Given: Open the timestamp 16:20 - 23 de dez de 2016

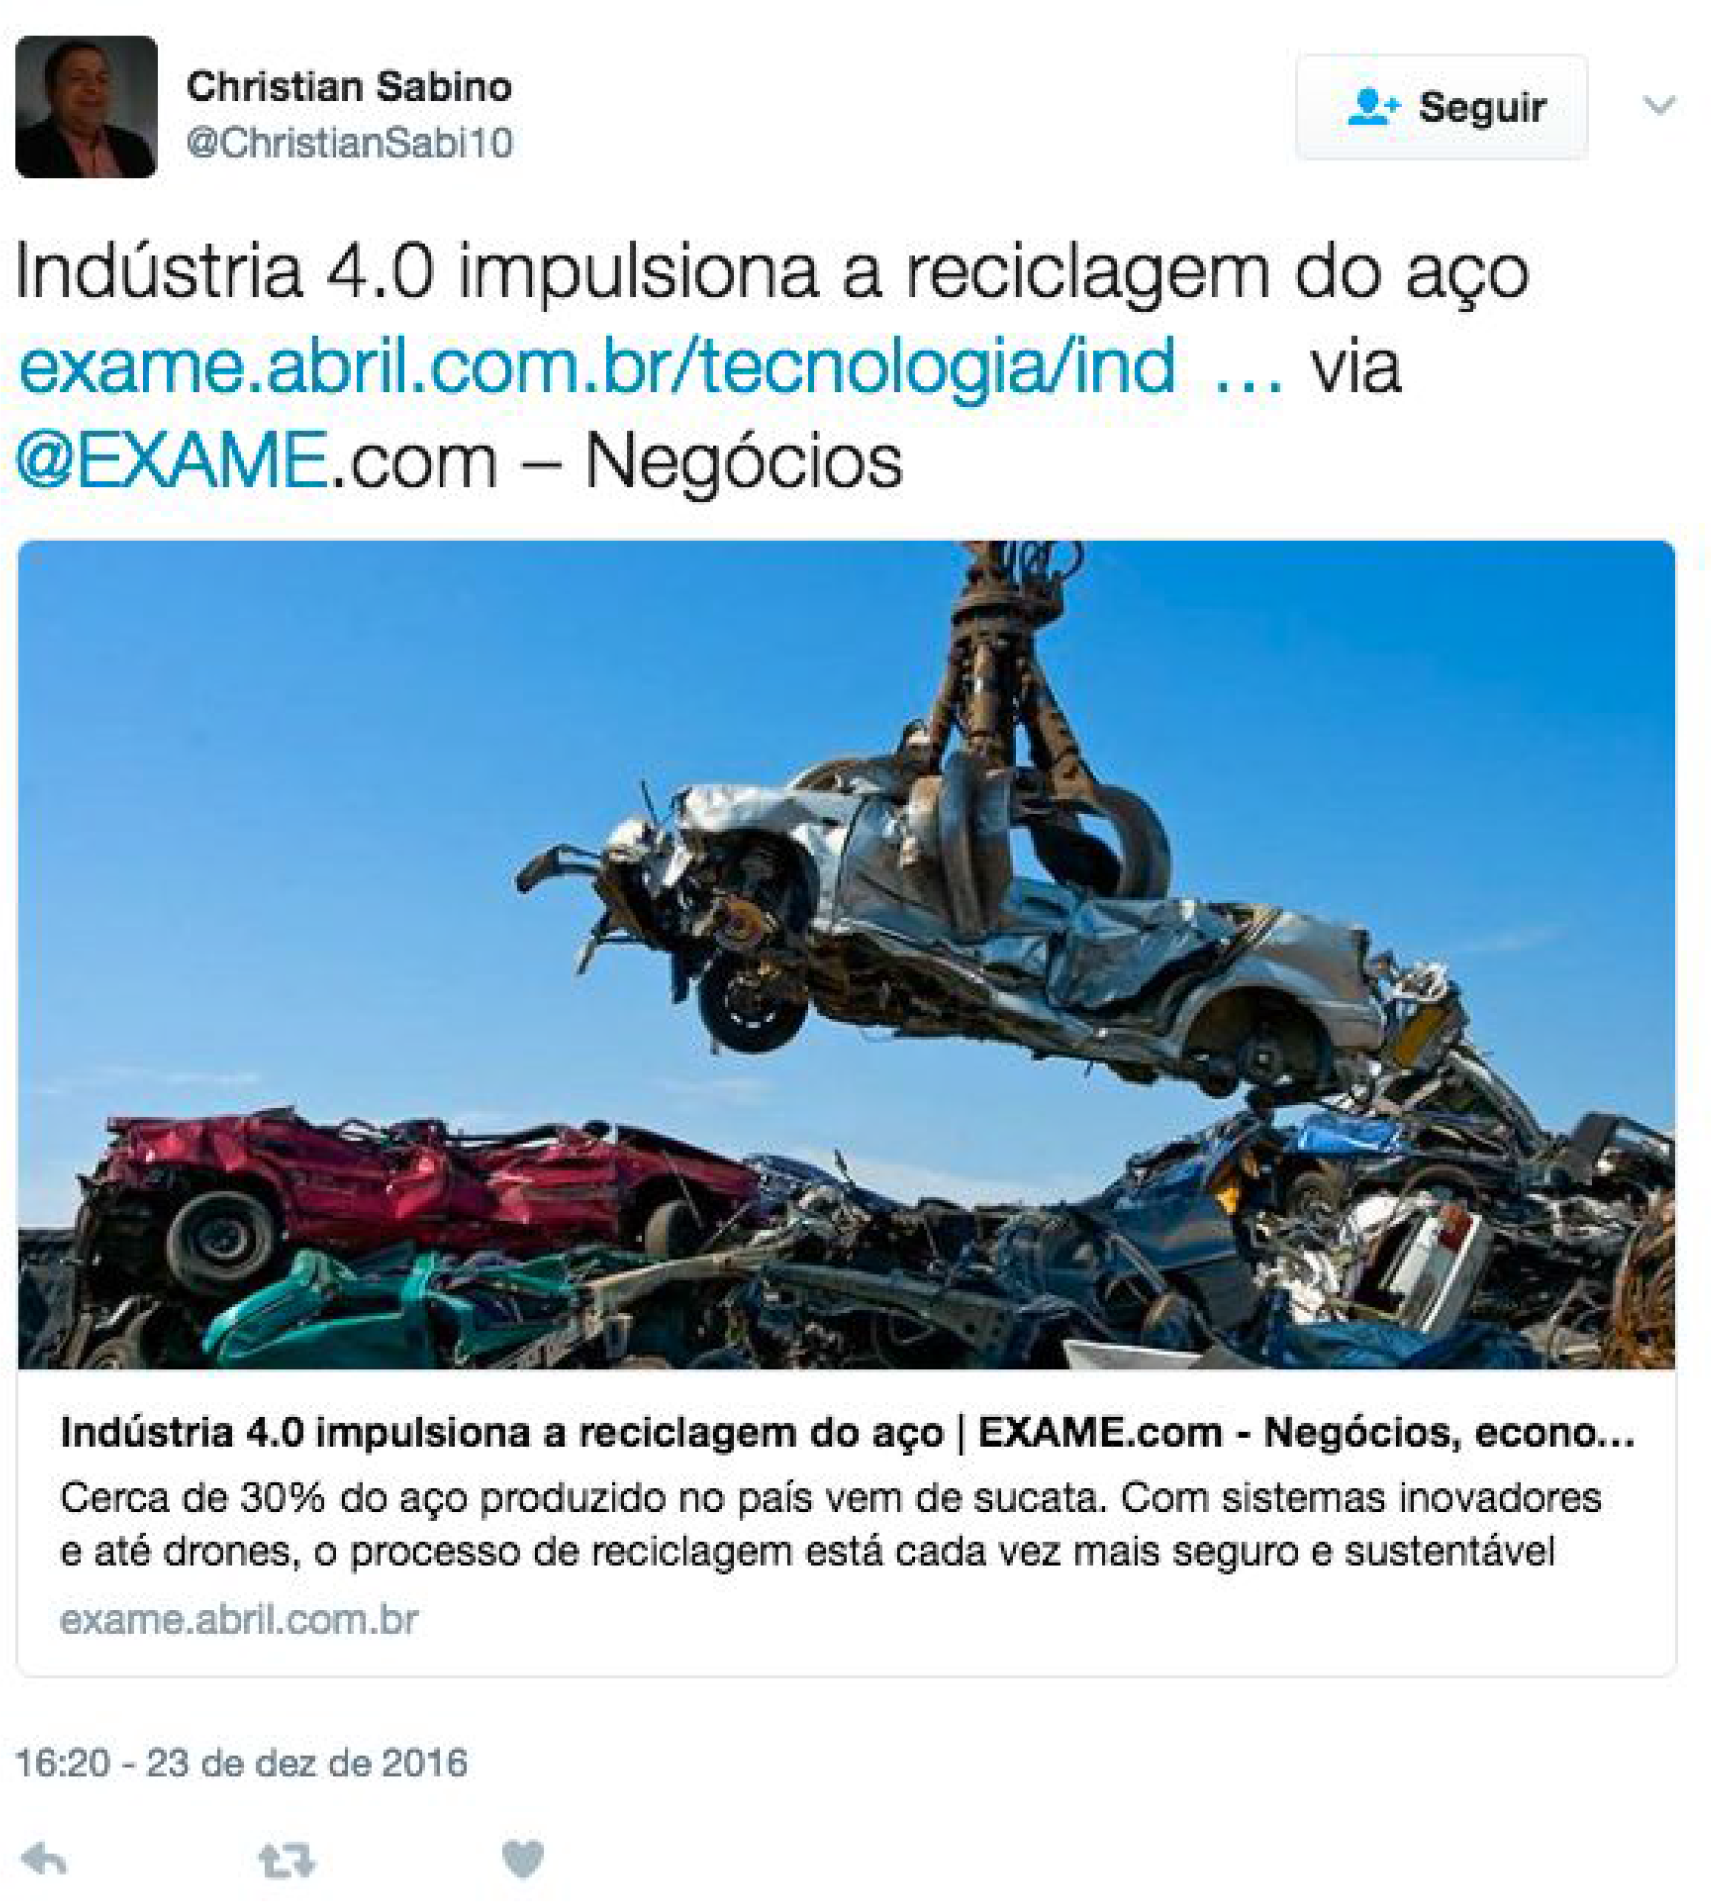Looking at the screenshot, I should (241, 1762).
